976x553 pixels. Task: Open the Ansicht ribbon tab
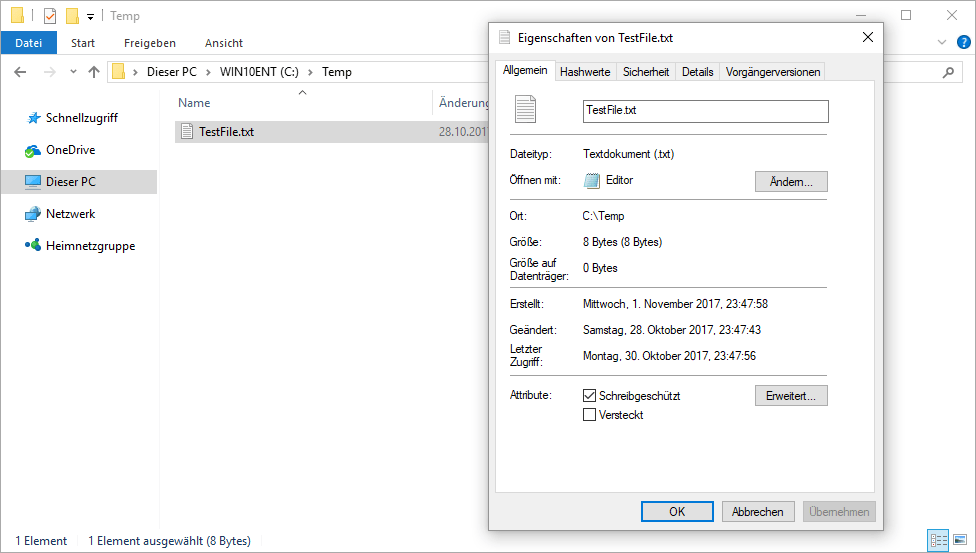pos(224,43)
